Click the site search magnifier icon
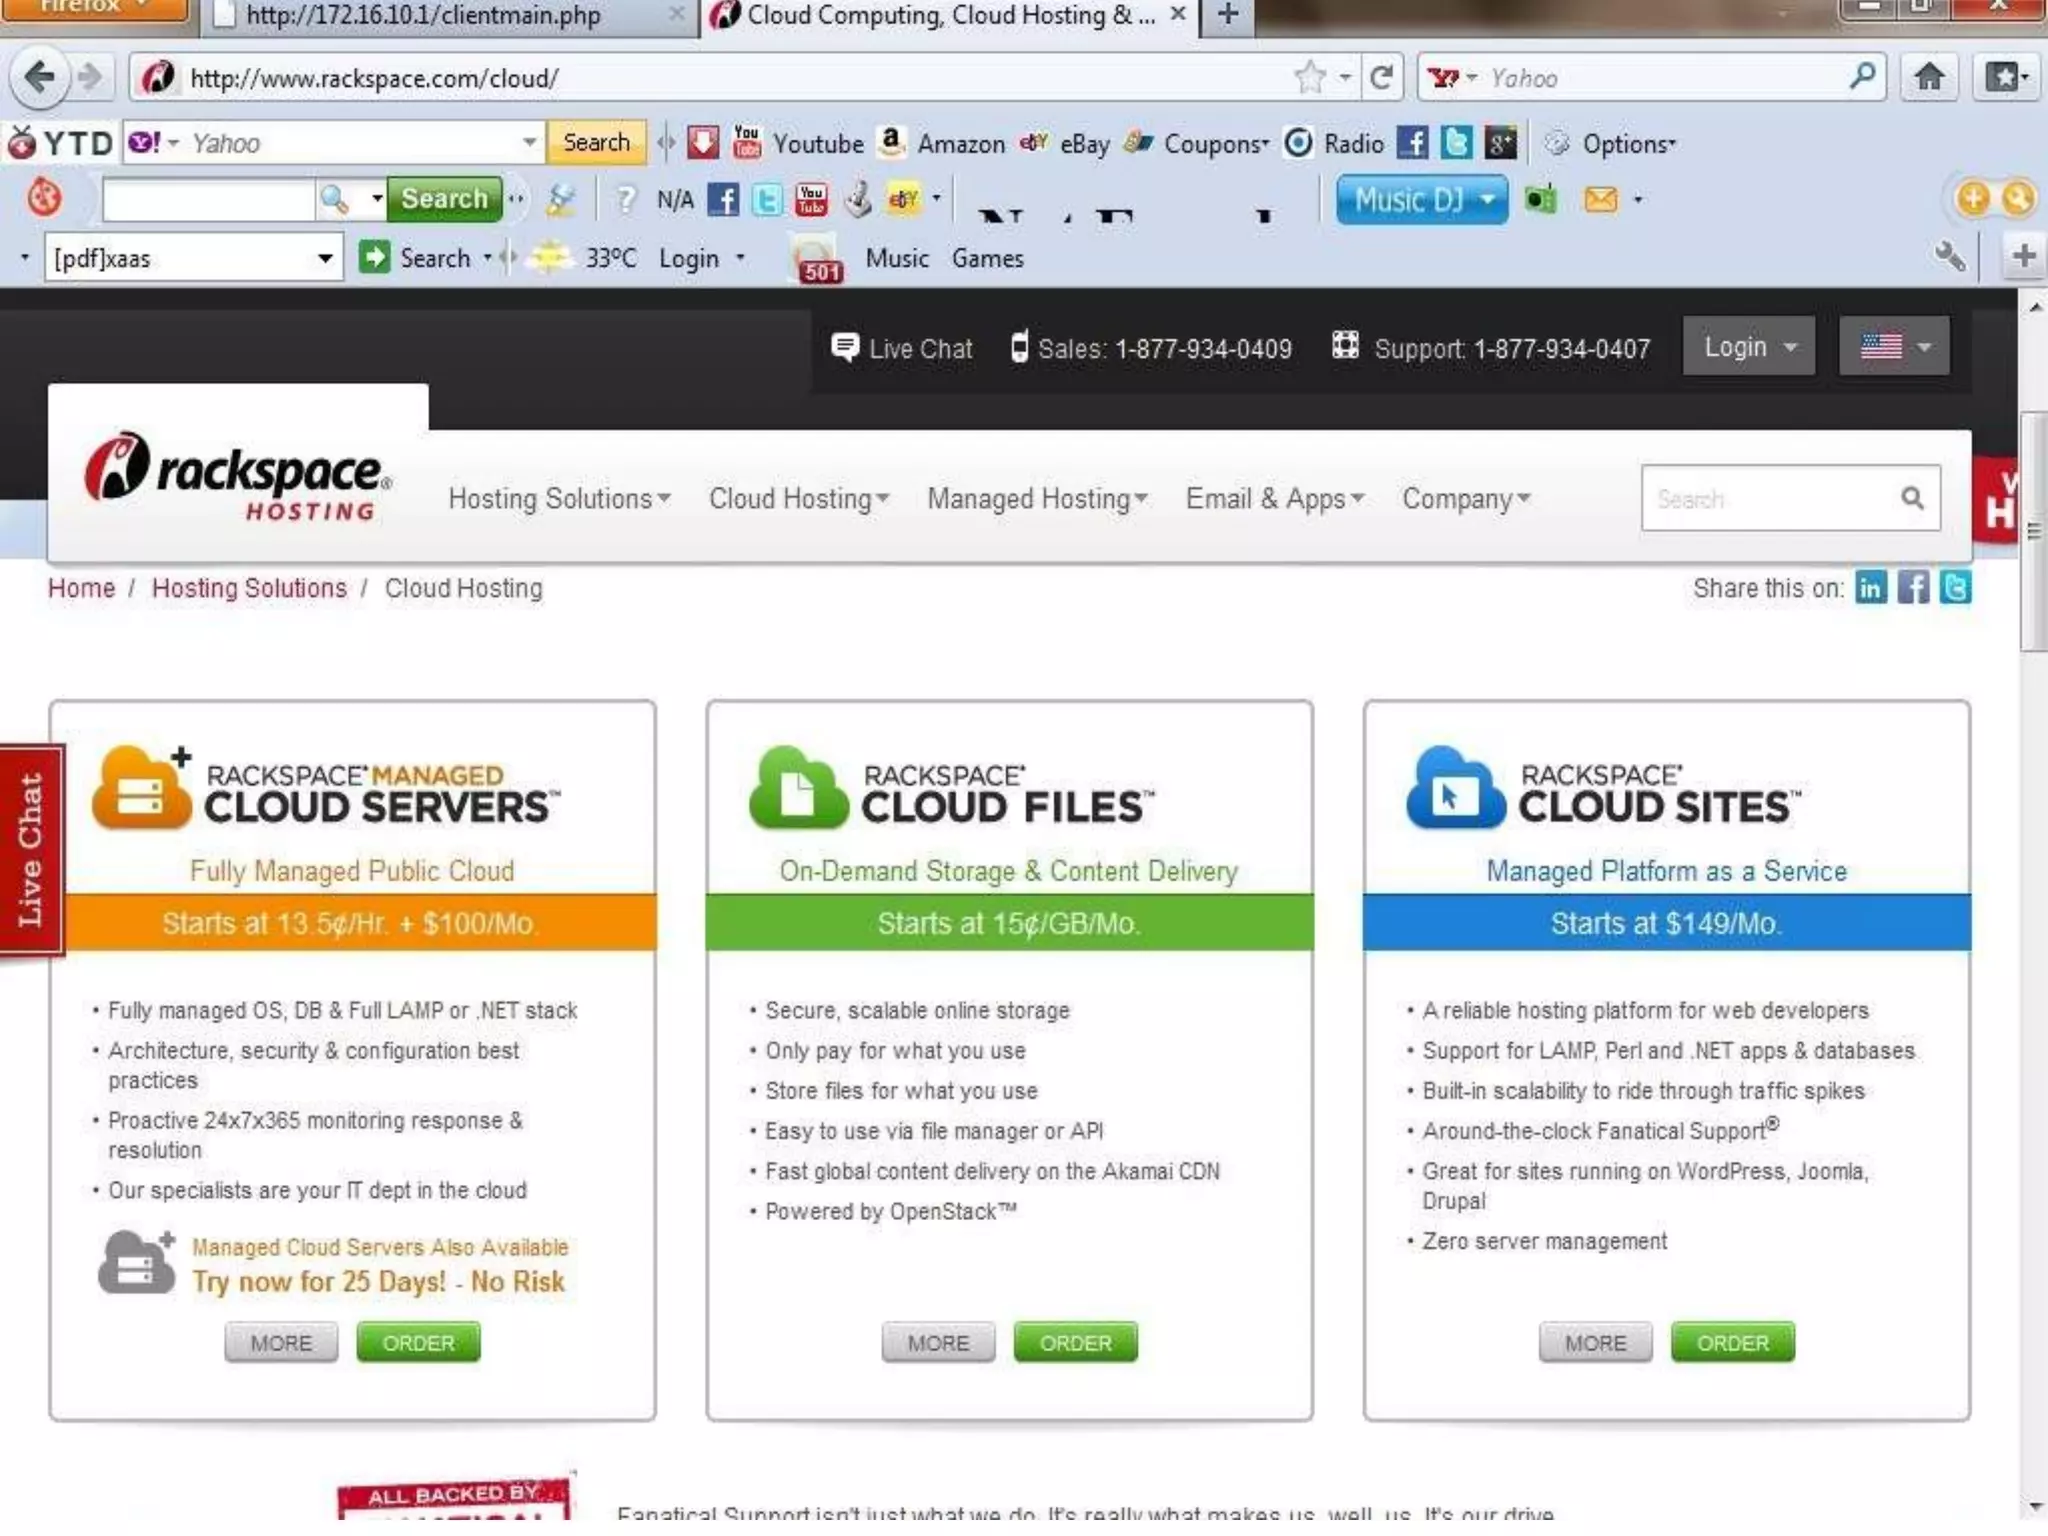Viewport: 2048px width, 1536px height. (1912, 498)
